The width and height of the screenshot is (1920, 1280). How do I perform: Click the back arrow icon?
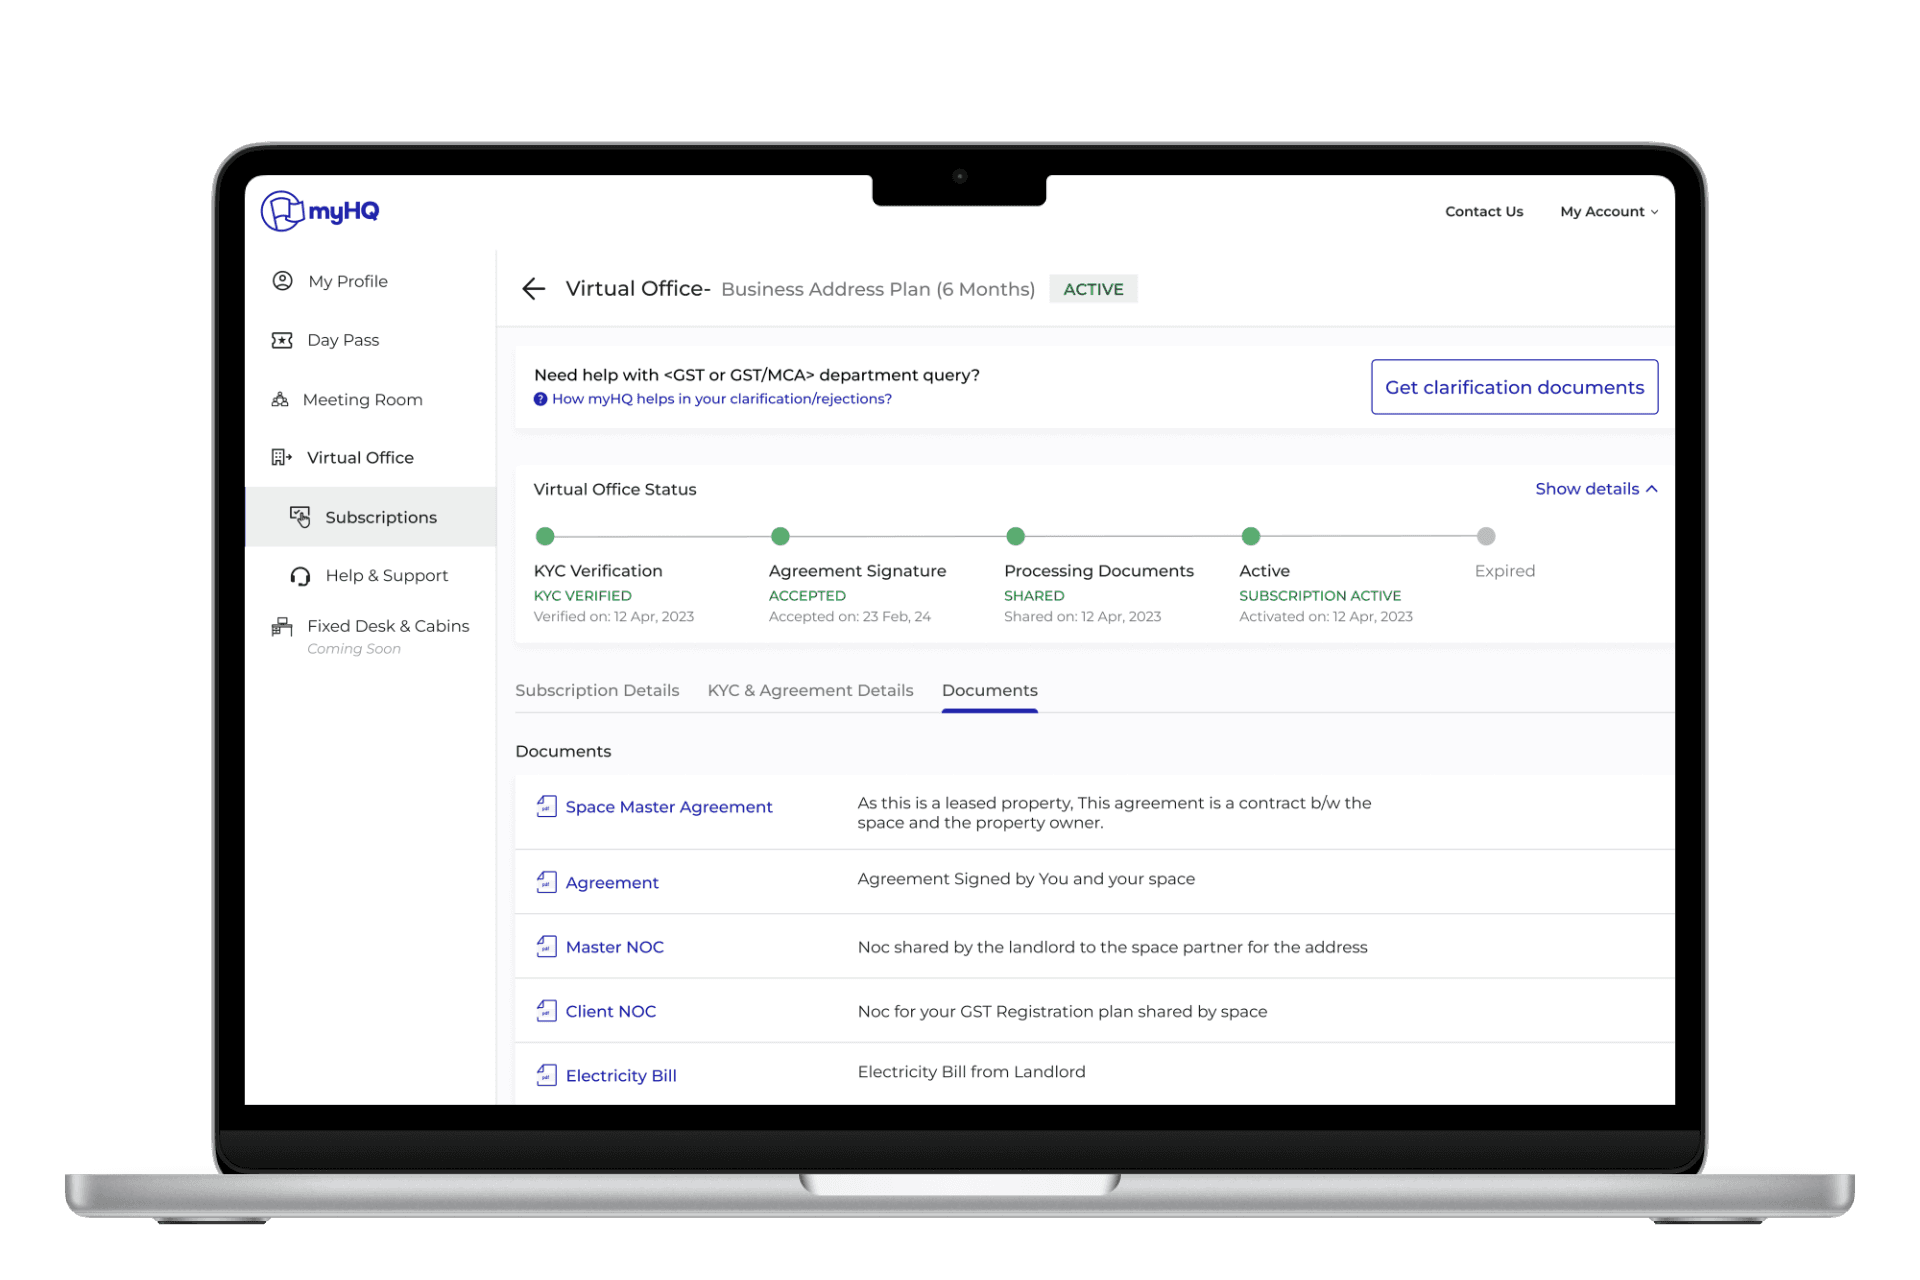tap(533, 289)
